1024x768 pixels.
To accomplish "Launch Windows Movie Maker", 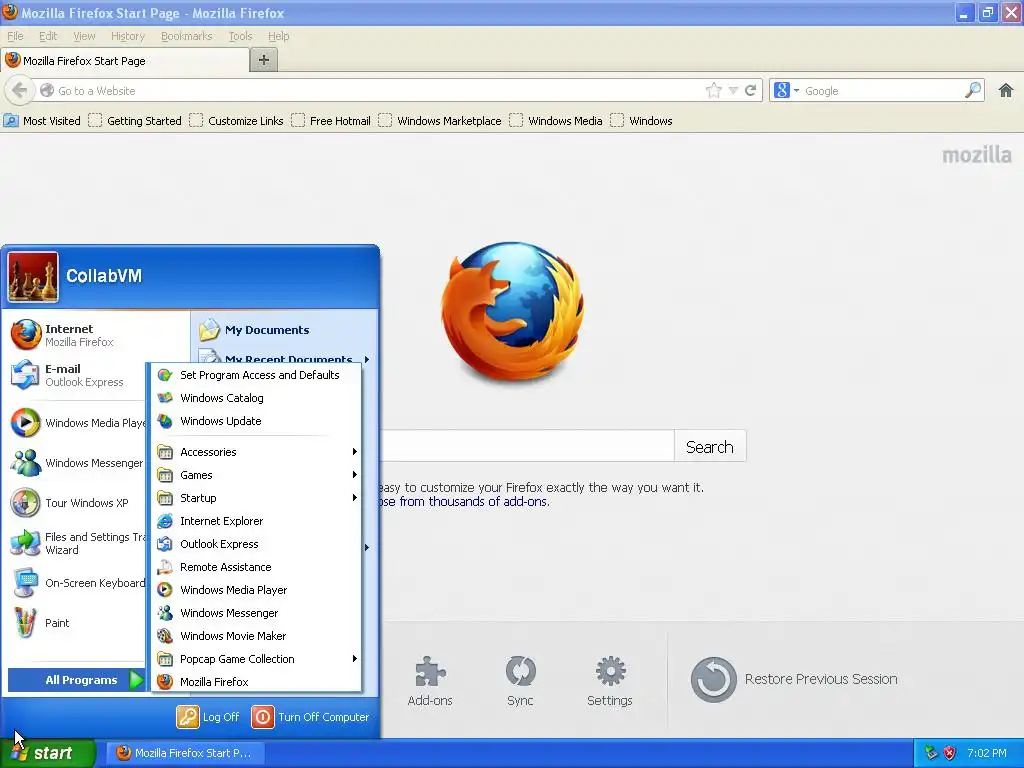I will tap(257, 636).
